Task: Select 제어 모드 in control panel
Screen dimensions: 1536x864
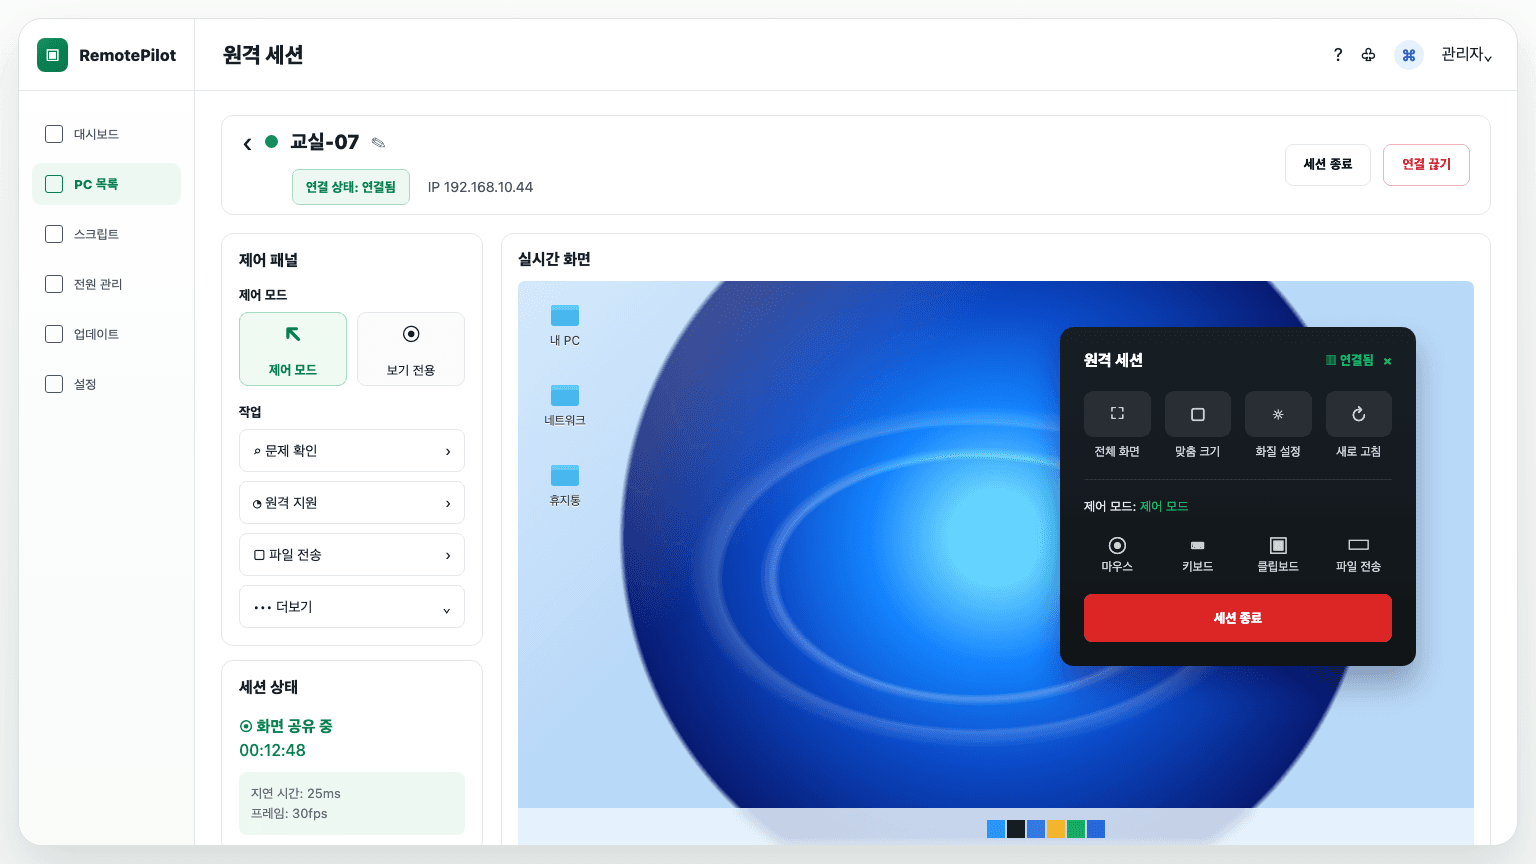Action: (x=293, y=349)
